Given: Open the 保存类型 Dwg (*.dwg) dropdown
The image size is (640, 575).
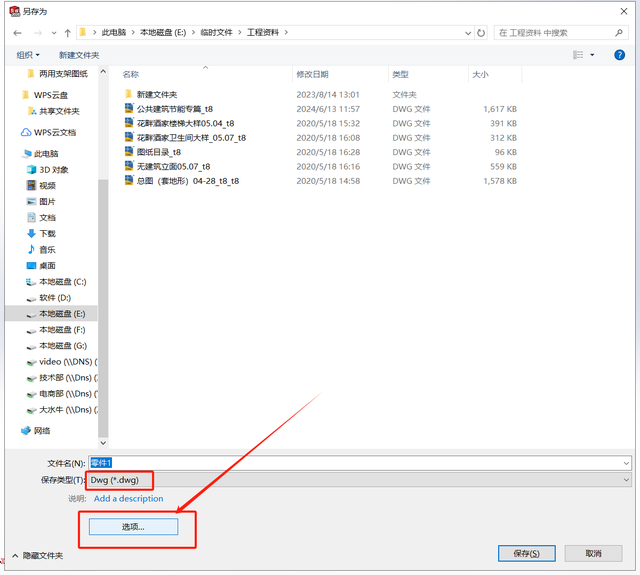Looking at the screenshot, I should click(x=360, y=480).
